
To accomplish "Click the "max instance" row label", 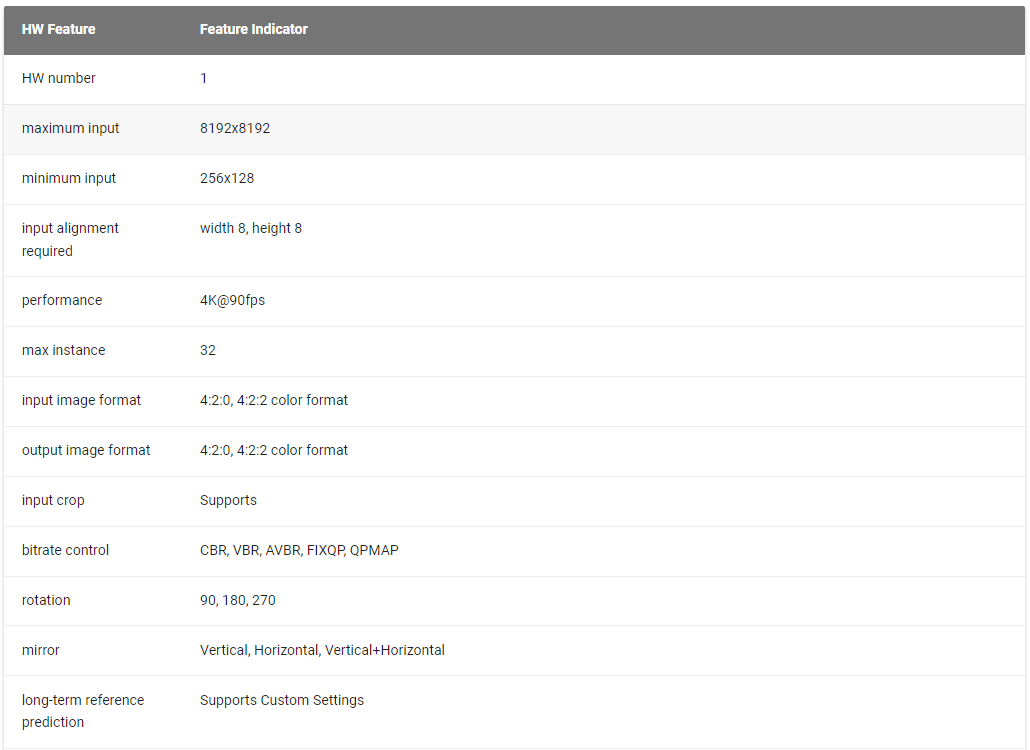I will [x=63, y=350].
